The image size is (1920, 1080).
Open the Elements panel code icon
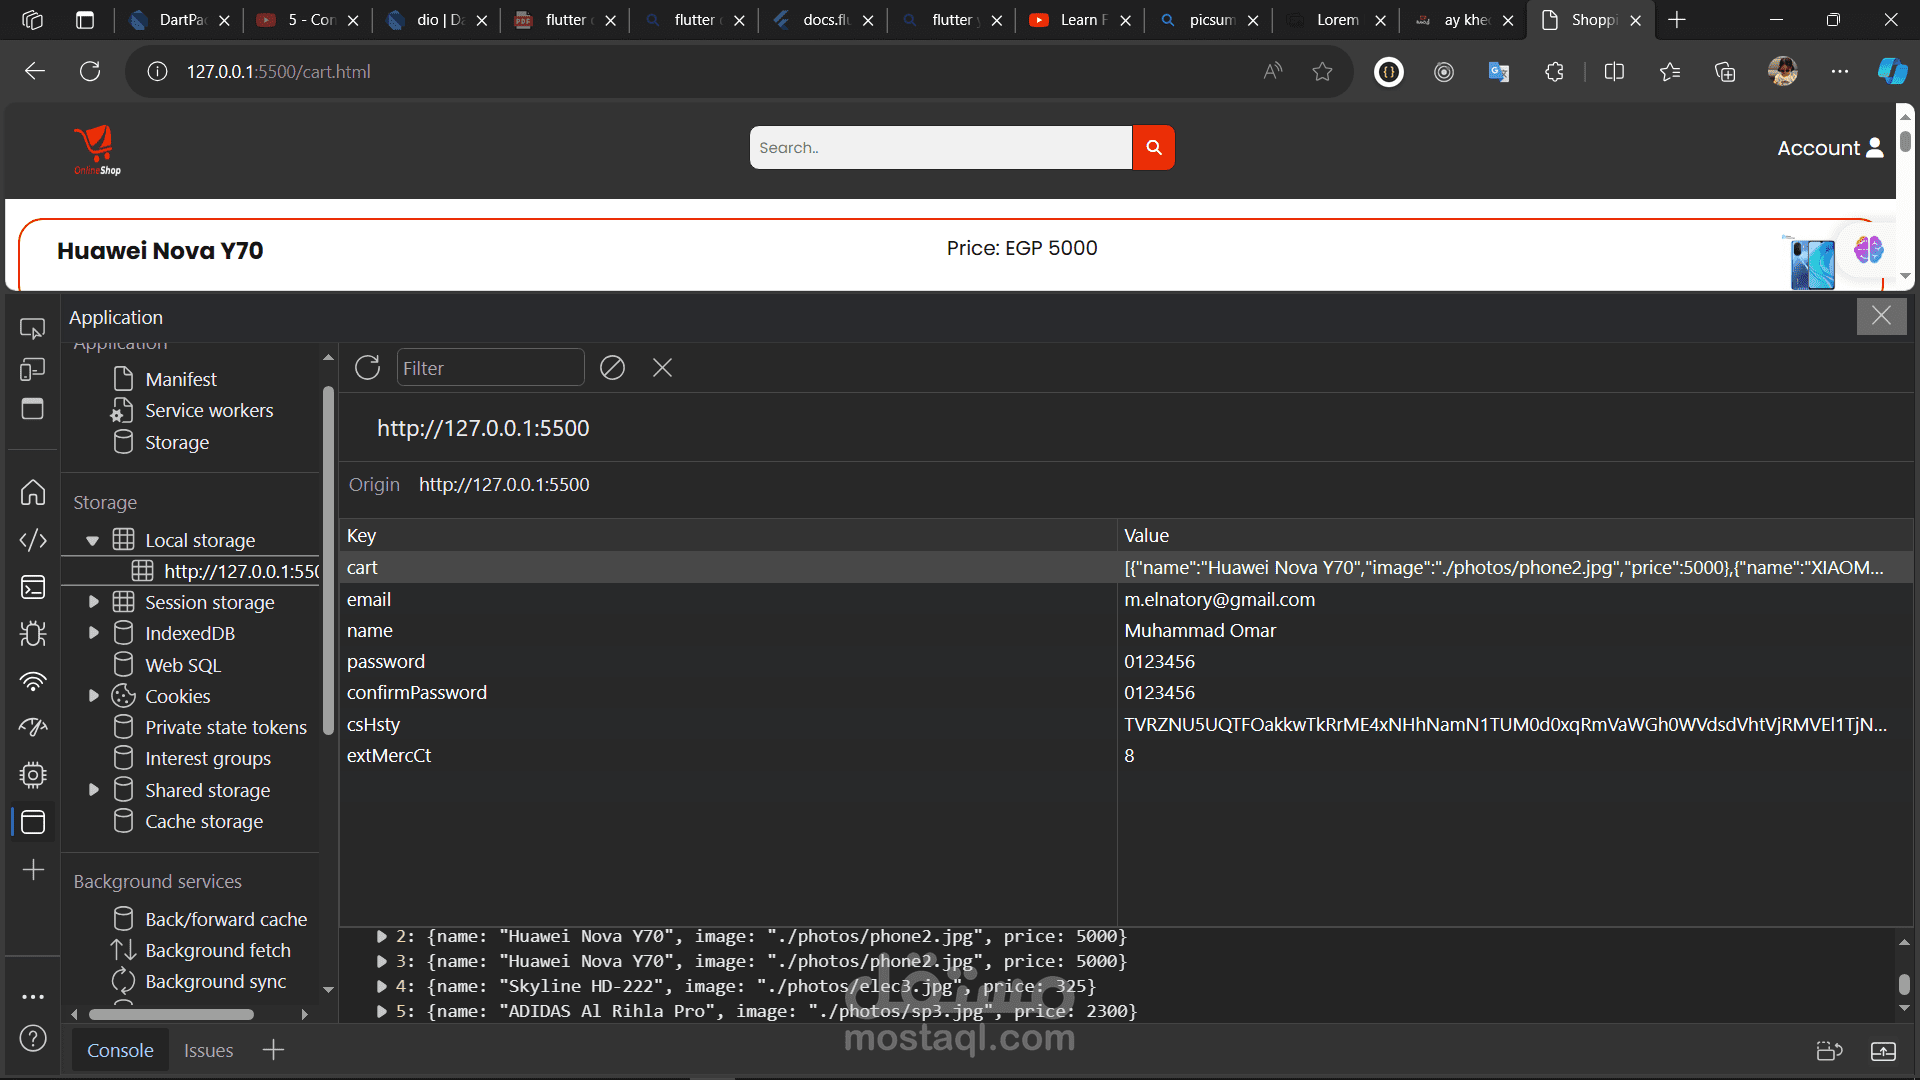pyautogui.click(x=33, y=540)
